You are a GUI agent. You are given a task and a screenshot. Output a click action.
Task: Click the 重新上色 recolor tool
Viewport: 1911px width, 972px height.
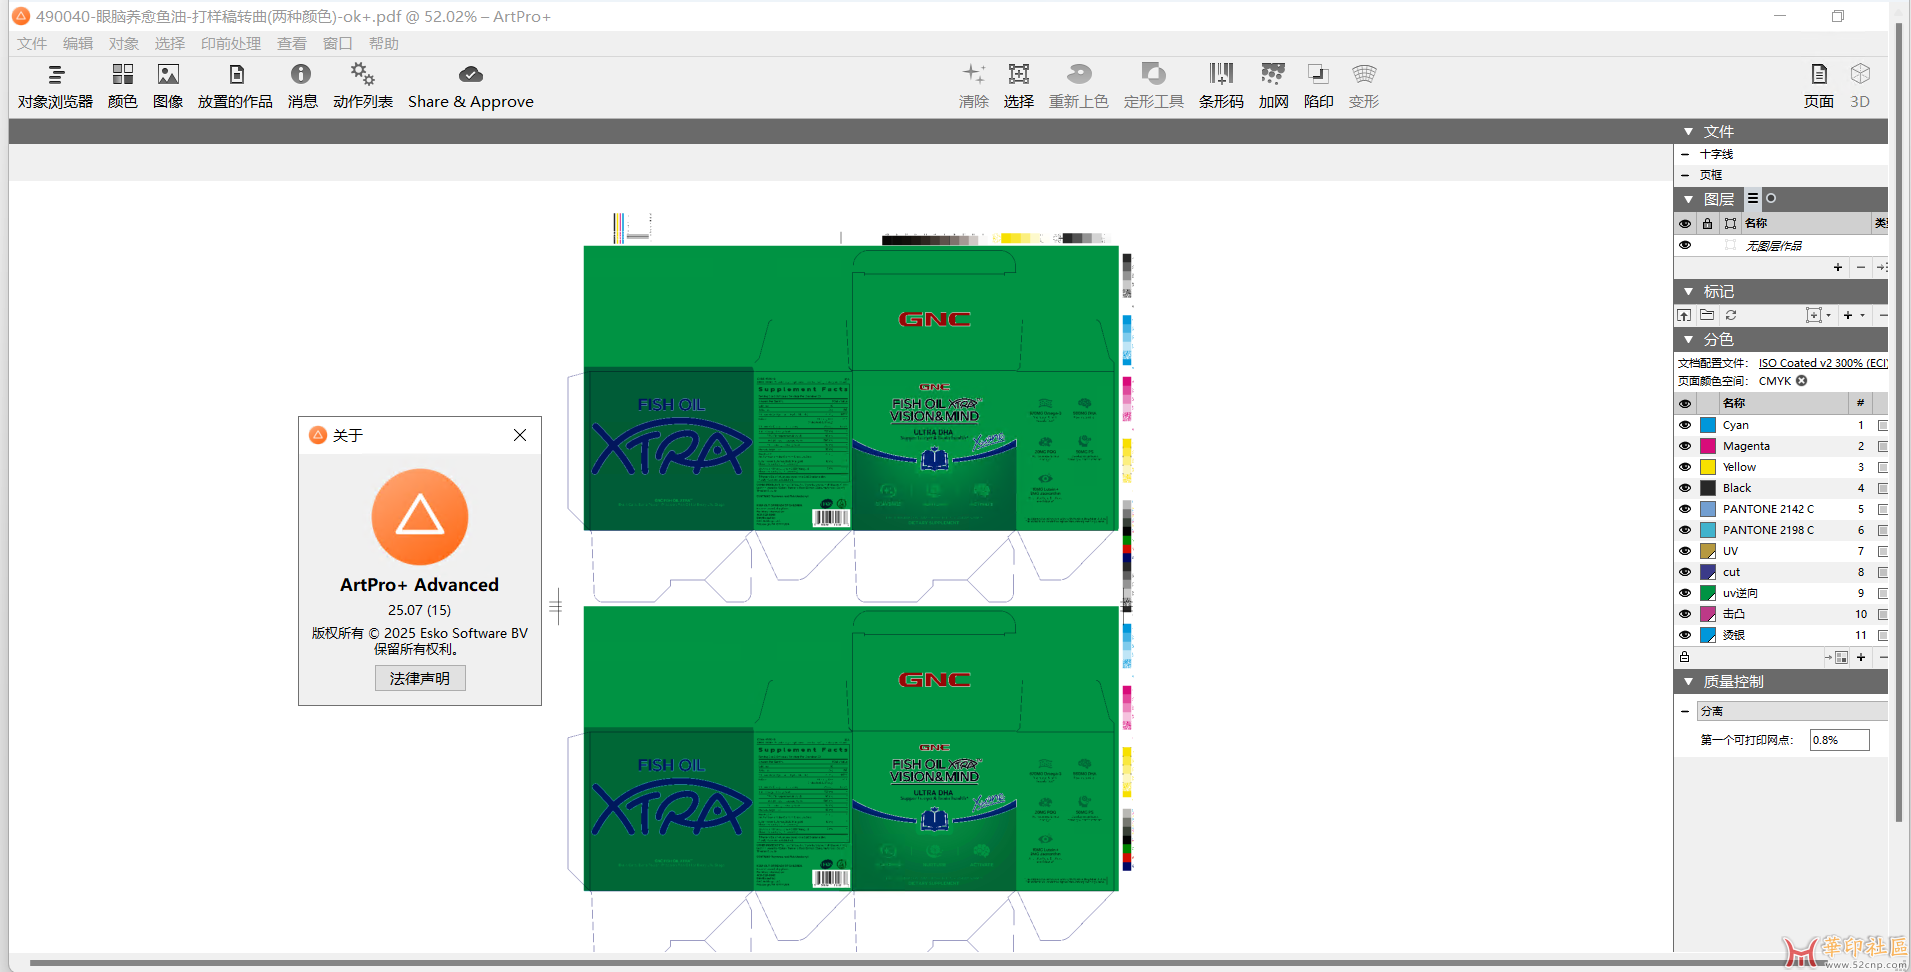coord(1078,86)
